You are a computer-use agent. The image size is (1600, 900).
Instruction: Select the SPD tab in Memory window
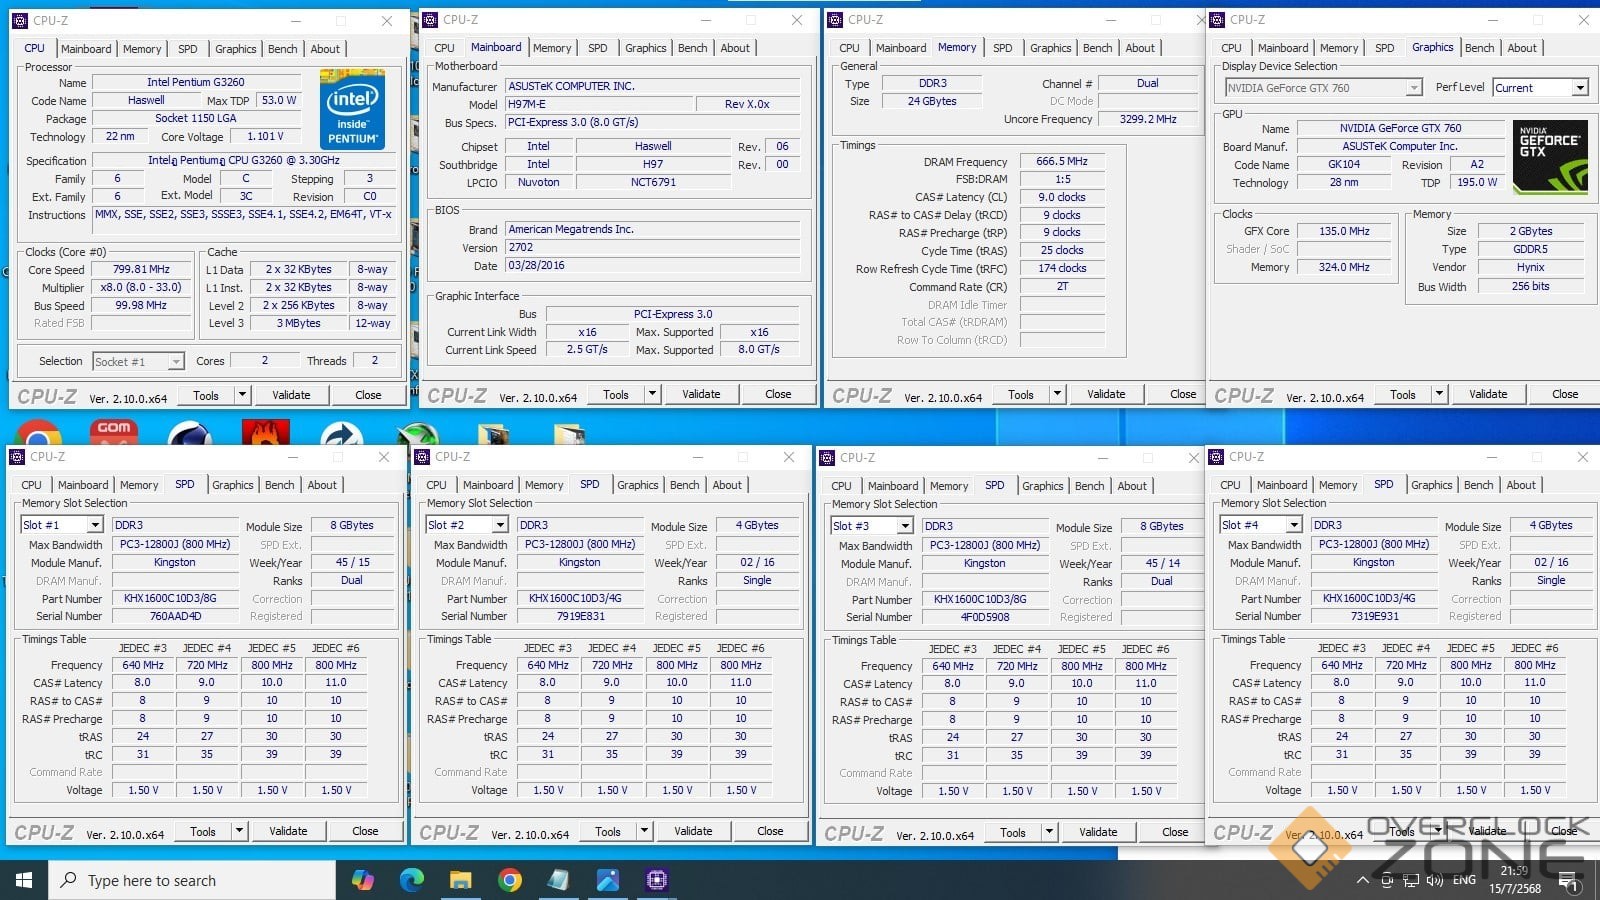[x=1002, y=48]
